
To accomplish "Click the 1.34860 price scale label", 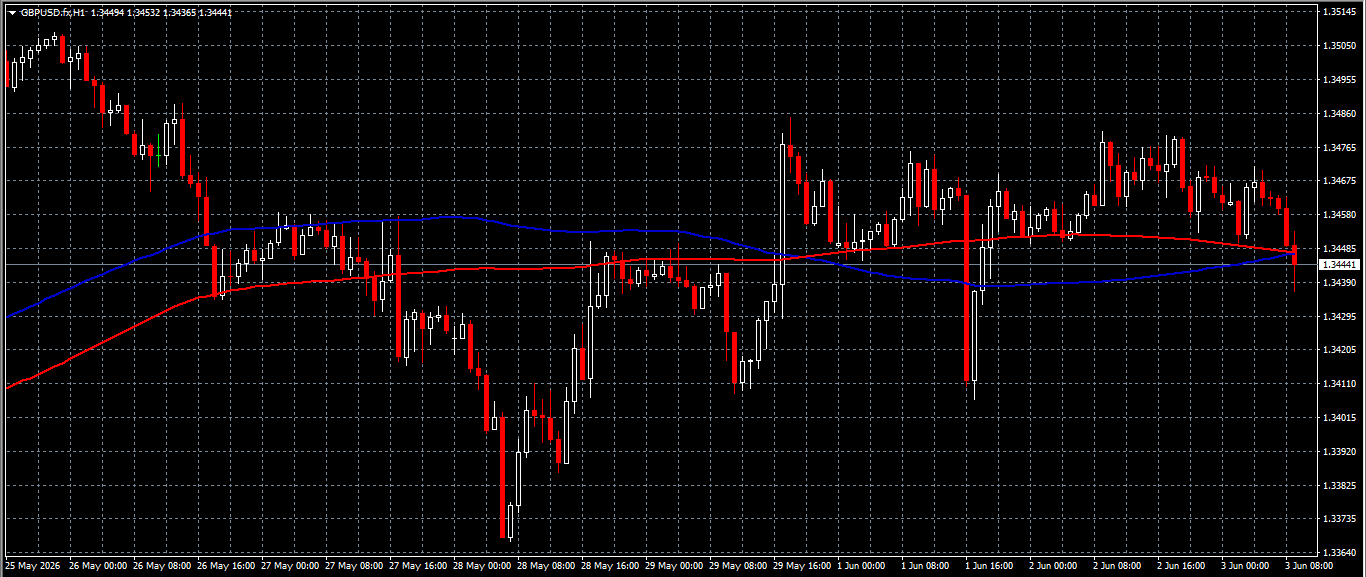I will pos(1339,114).
